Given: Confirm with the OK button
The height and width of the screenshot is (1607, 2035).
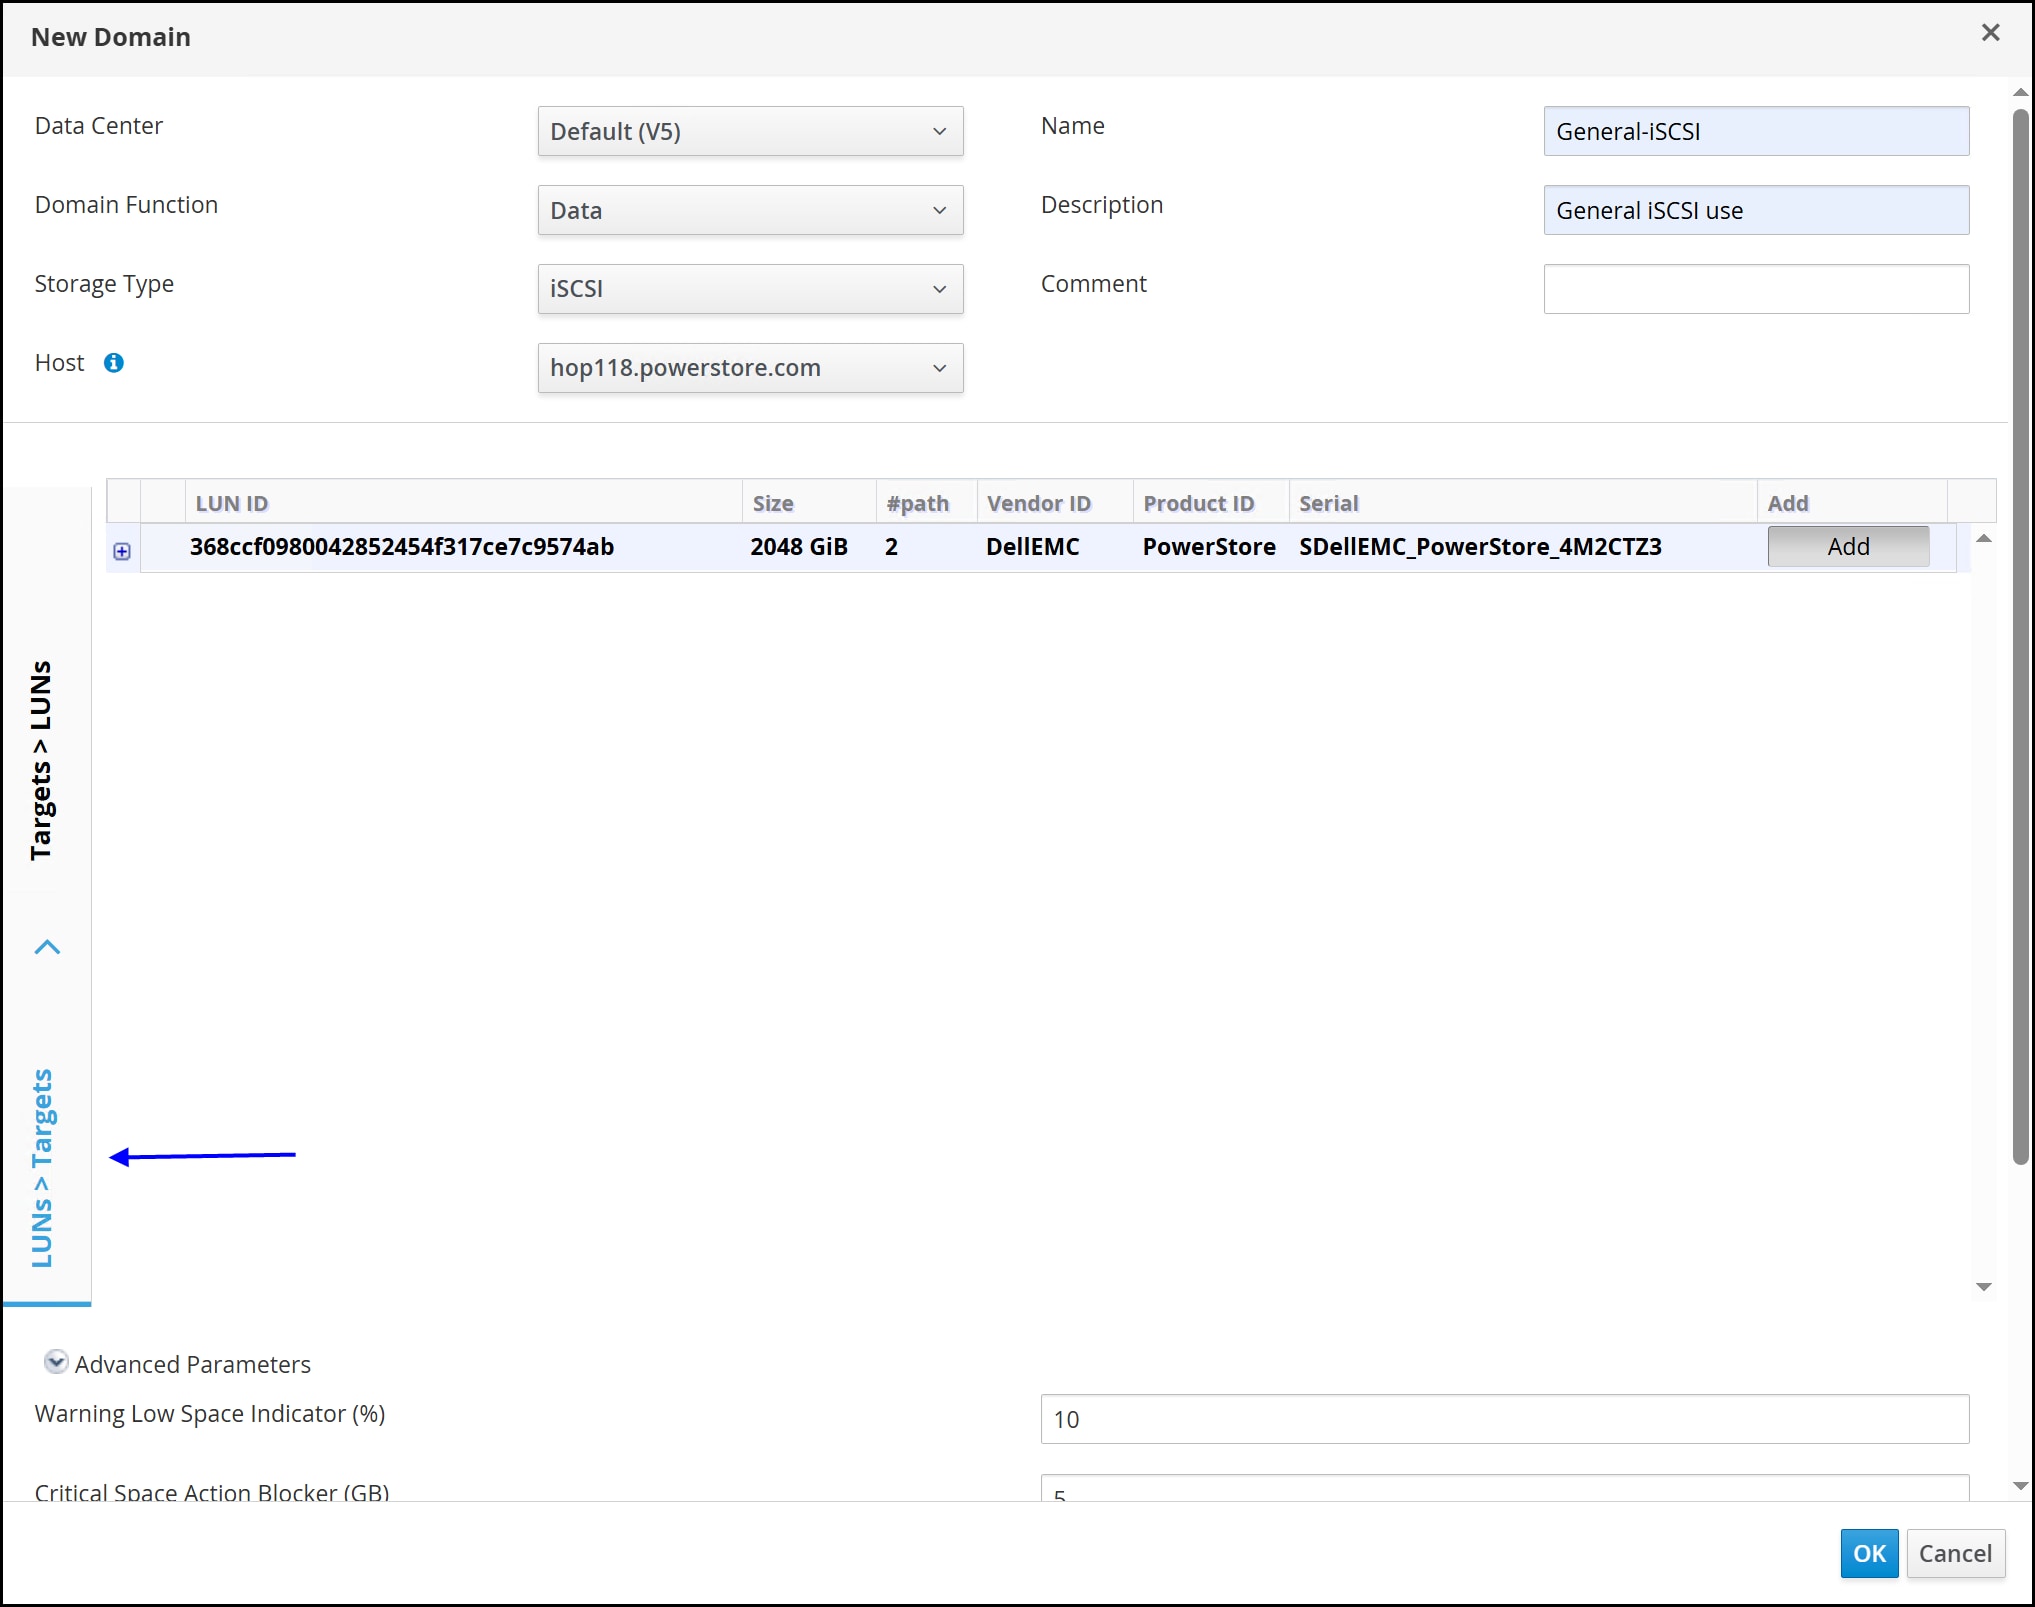Looking at the screenshot, I should [1869, 1553].
